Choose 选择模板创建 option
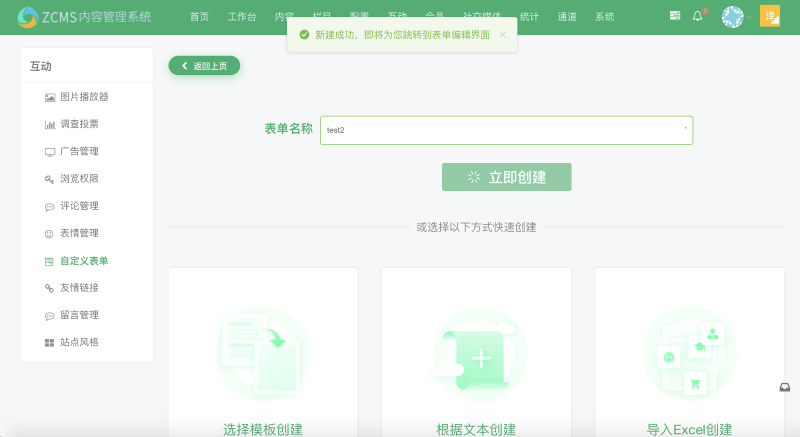 click(x=263, y=429)
